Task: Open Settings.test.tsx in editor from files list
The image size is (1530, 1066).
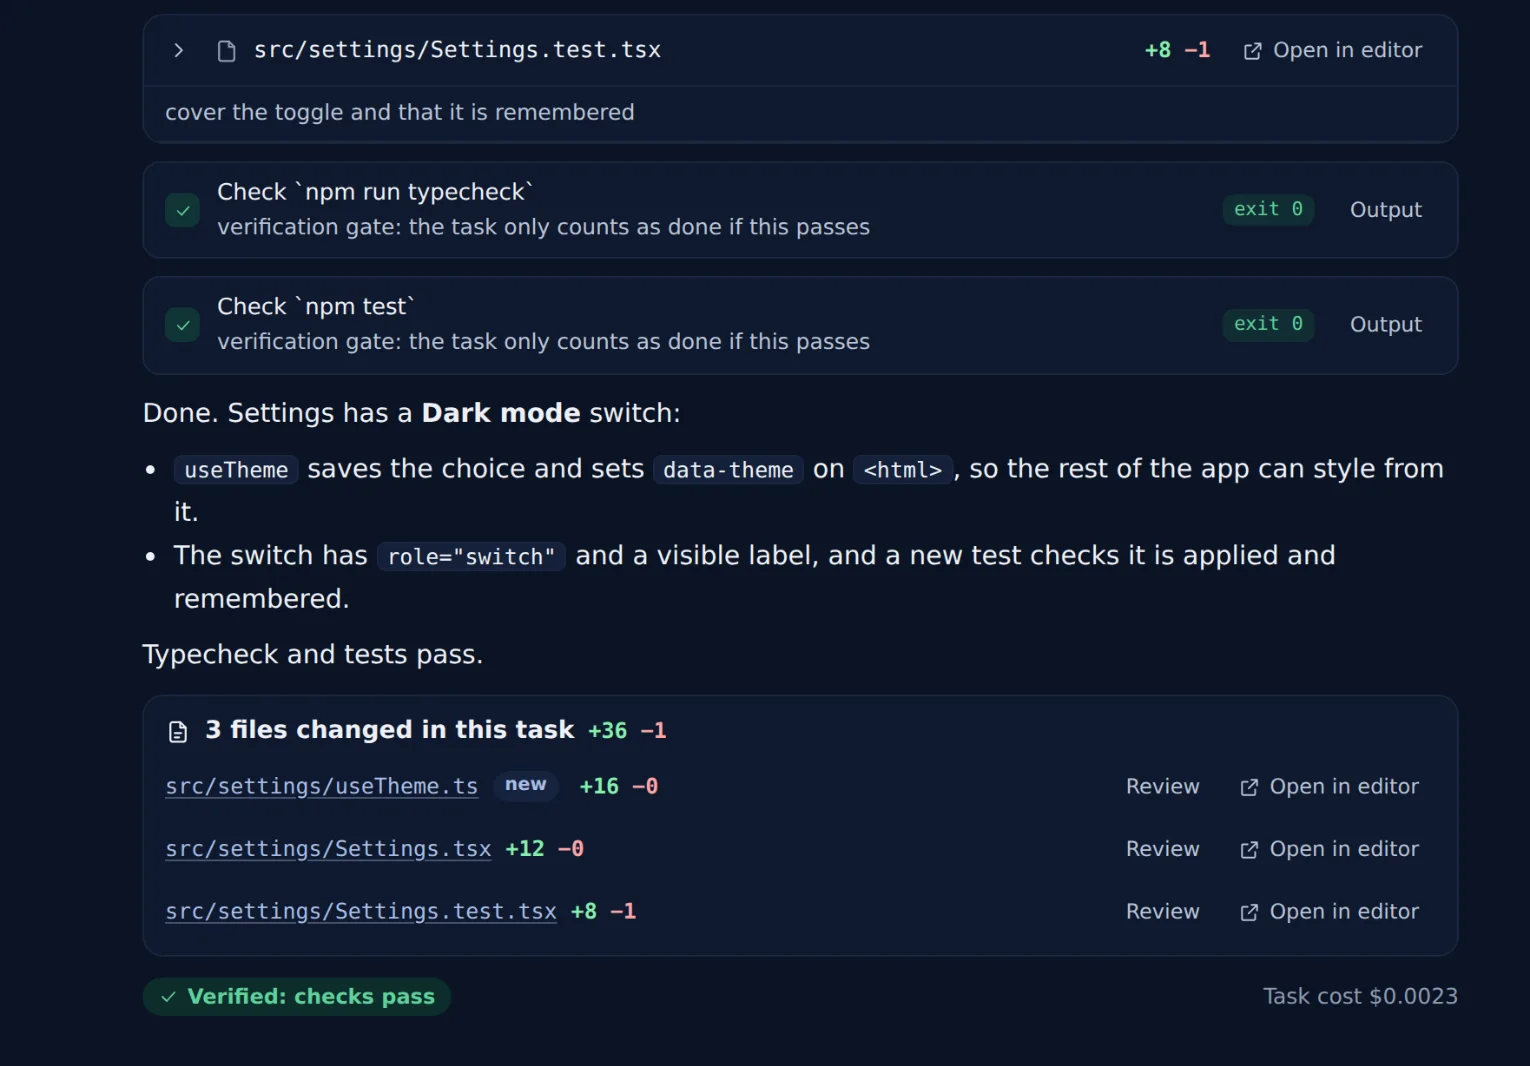Action: pos(1329,912)
